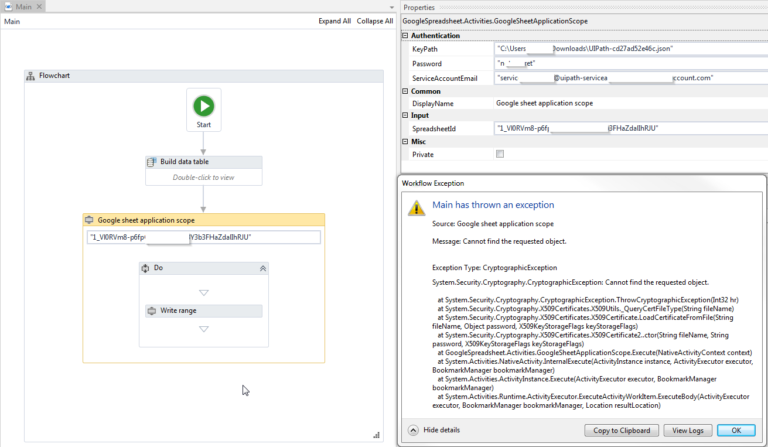Click the warning icon in exception dialog
The height and width of the screenshot is (447, 768).
click(415, 207)
